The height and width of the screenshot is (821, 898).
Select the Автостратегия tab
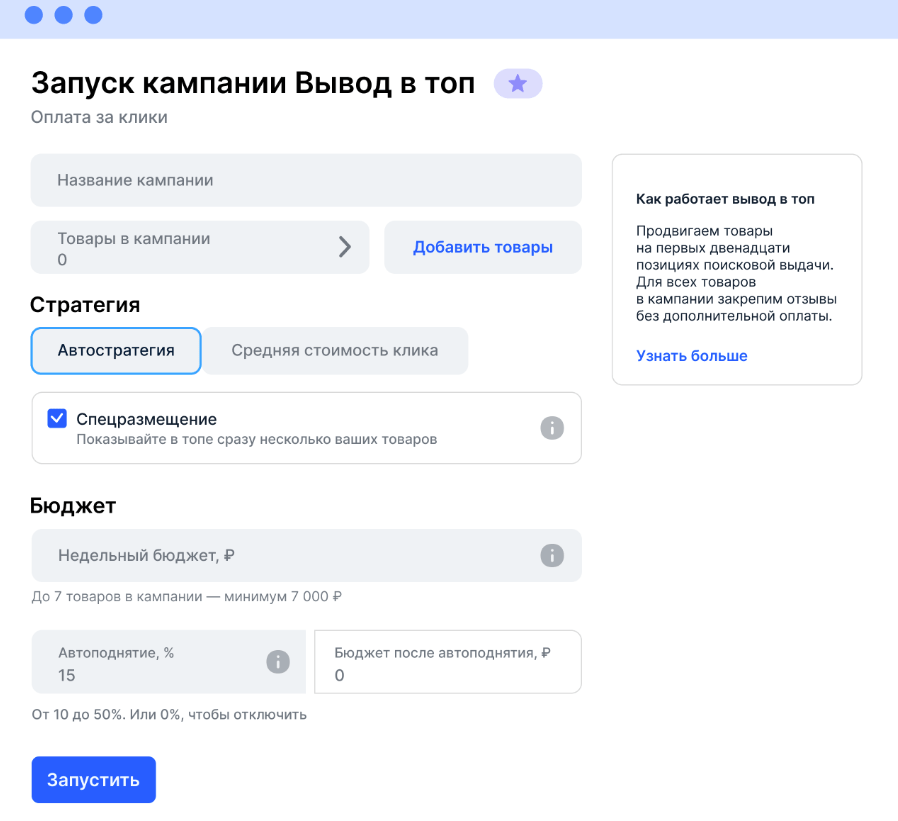pyautogui.click(x=116, y=351)
